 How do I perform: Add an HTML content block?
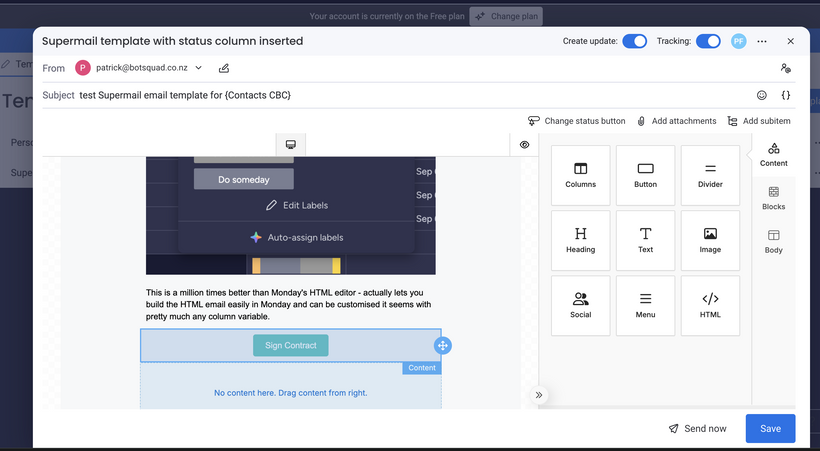[x=710, y=306]
